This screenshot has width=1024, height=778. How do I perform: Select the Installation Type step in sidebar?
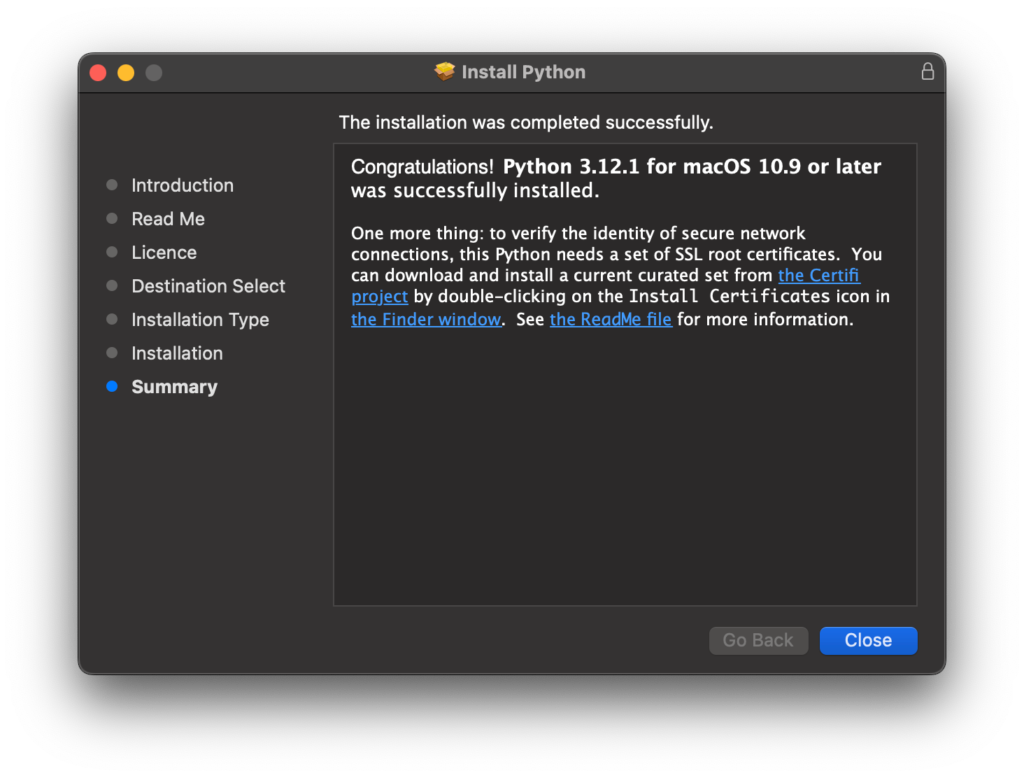point(200,319)
